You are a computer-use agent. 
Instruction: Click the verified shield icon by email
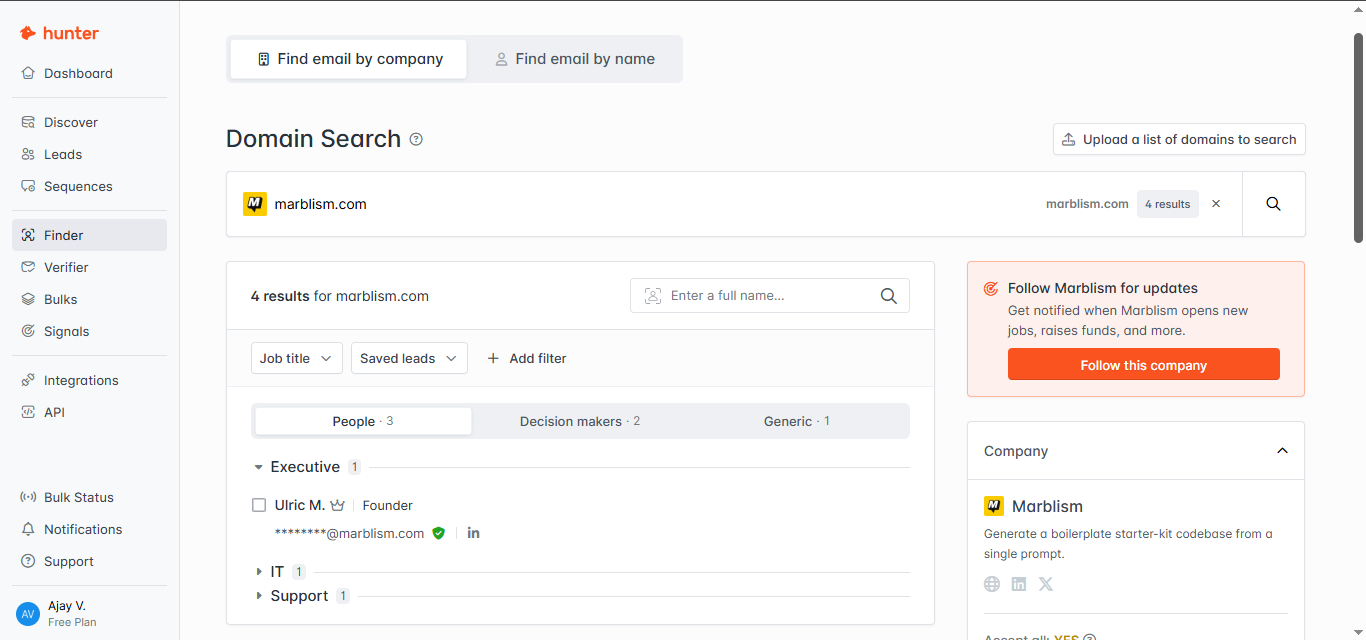click(438, 533)
